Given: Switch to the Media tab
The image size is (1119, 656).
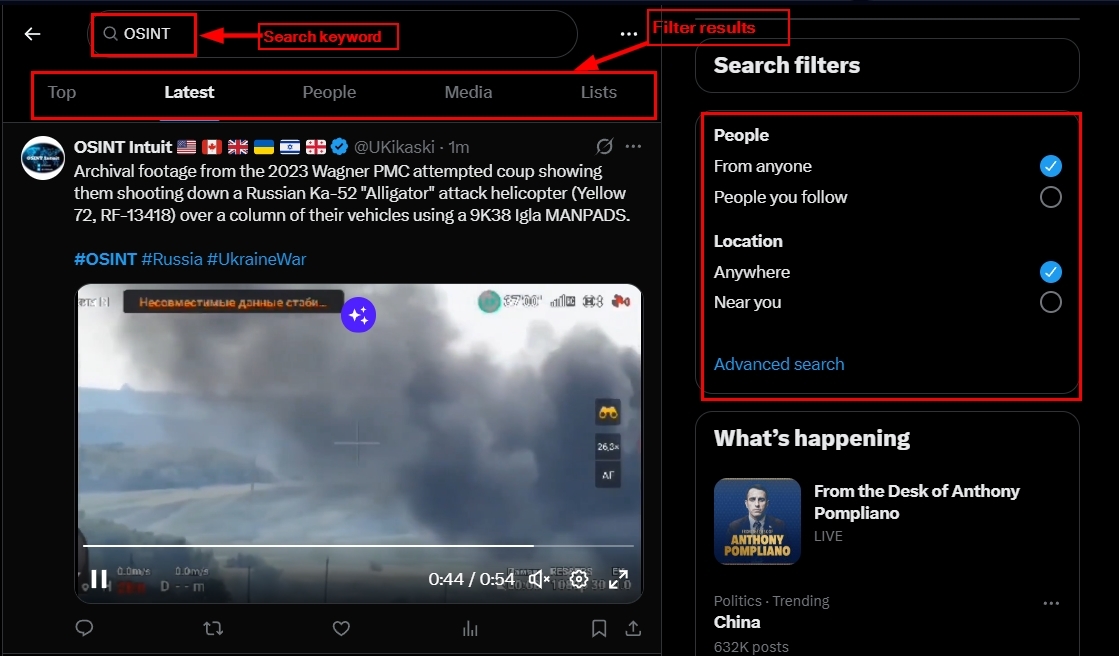Looking at the screenshot, I should (x=468, y=92).
